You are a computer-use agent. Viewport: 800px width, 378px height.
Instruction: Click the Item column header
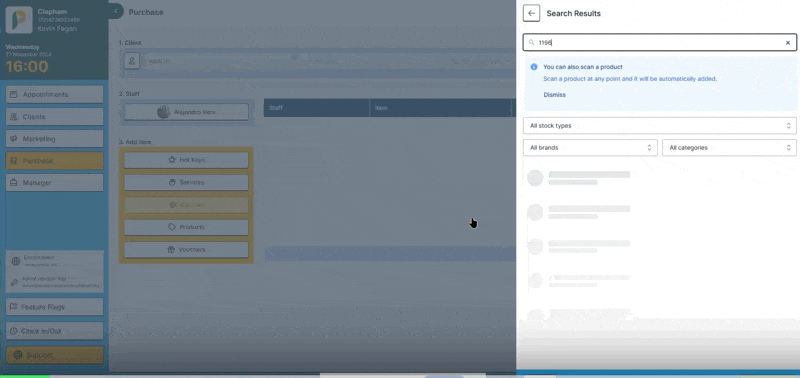coord(440,108)
